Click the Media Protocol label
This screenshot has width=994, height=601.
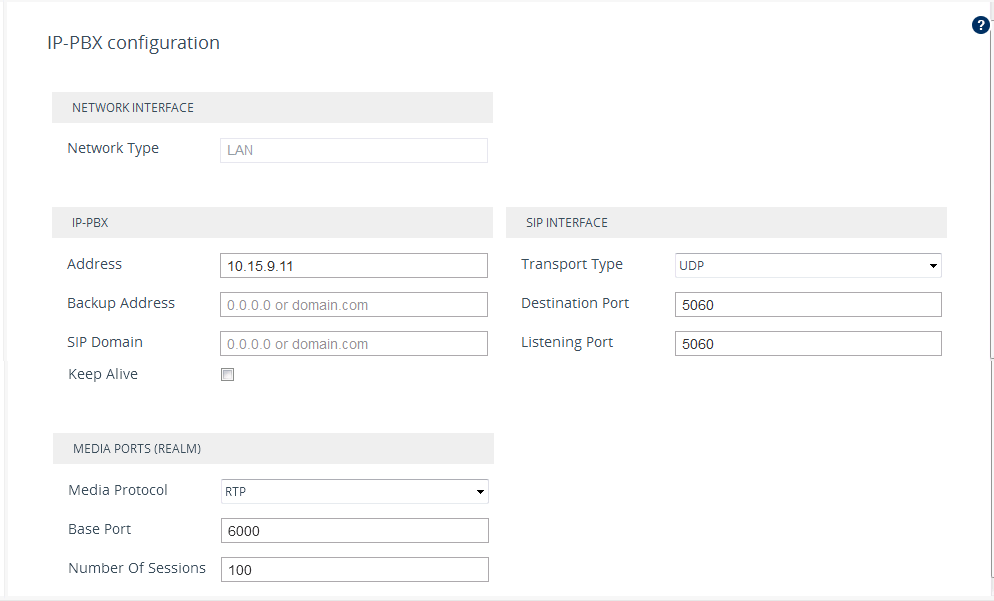click(x=118, y=491)
